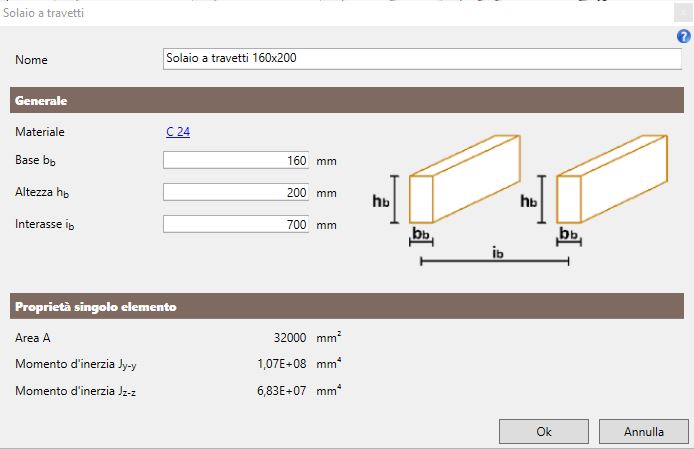Open the blue help question mark icon
Screen dimensions: 694x449
tap(683, 36)
